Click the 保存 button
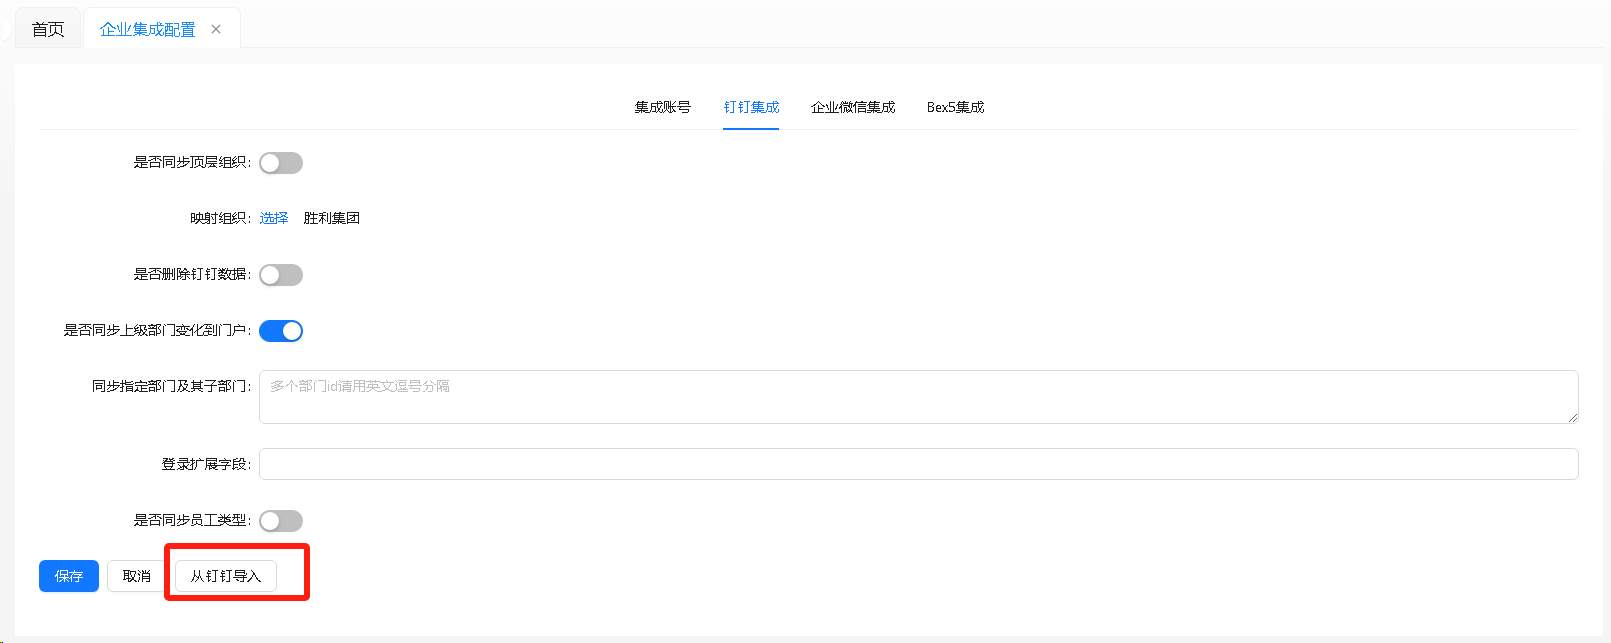 (x=69, y=576)
